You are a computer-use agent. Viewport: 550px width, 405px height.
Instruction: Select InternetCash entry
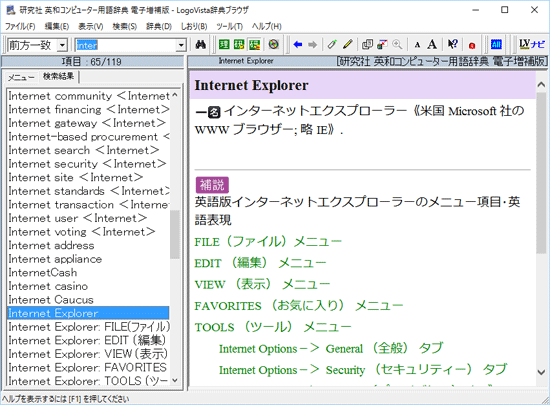click(x=88, y=272)
